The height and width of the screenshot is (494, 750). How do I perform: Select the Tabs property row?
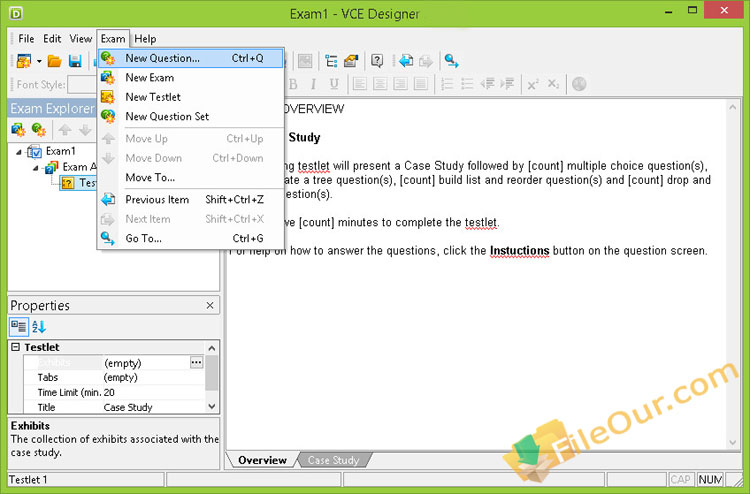point(114,377)
